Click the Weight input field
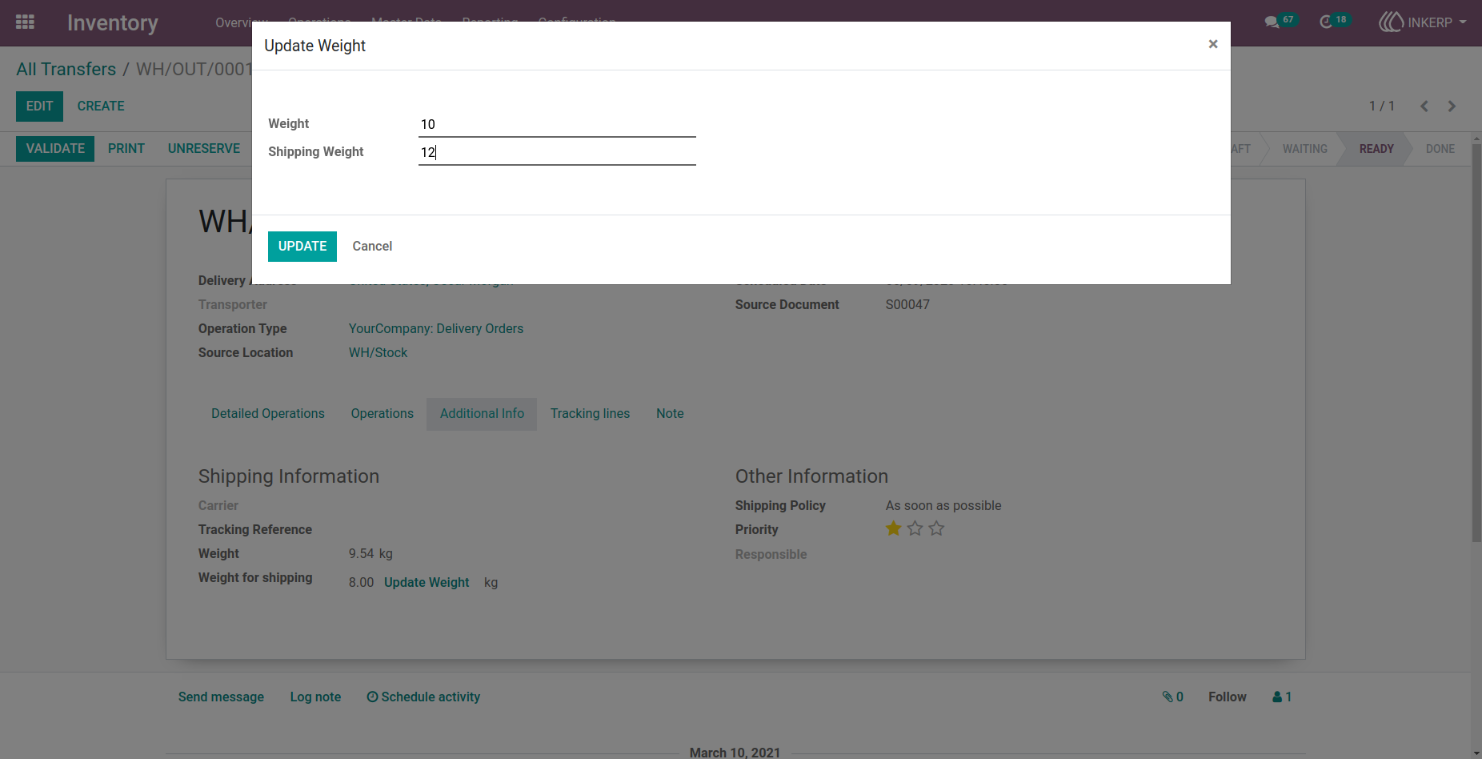 (x=557, y=124)
